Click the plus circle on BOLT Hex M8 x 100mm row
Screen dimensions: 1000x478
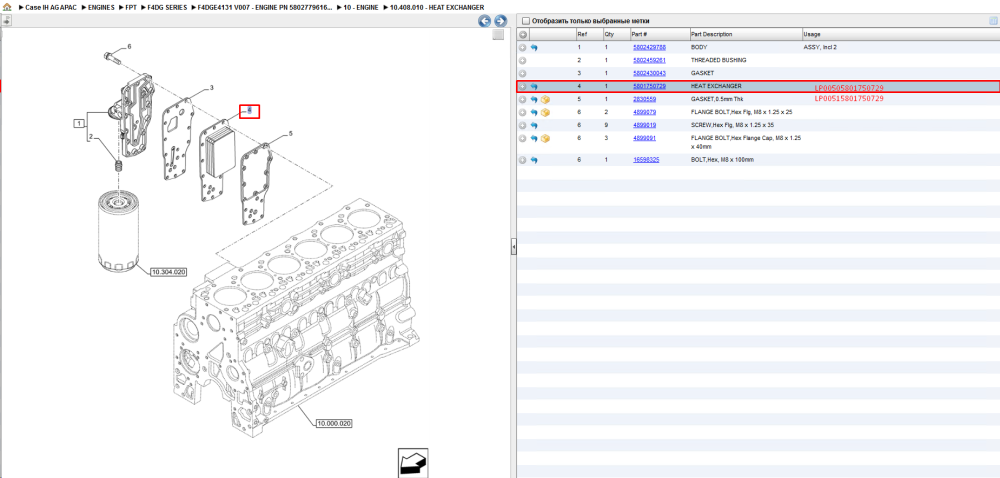[522, 160]
